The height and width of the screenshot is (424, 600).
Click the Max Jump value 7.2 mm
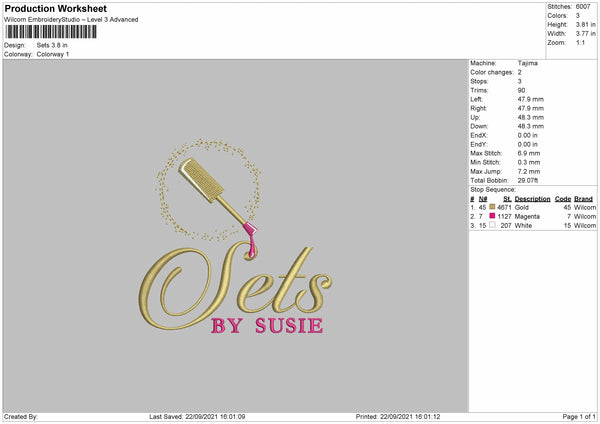[529, 171]
